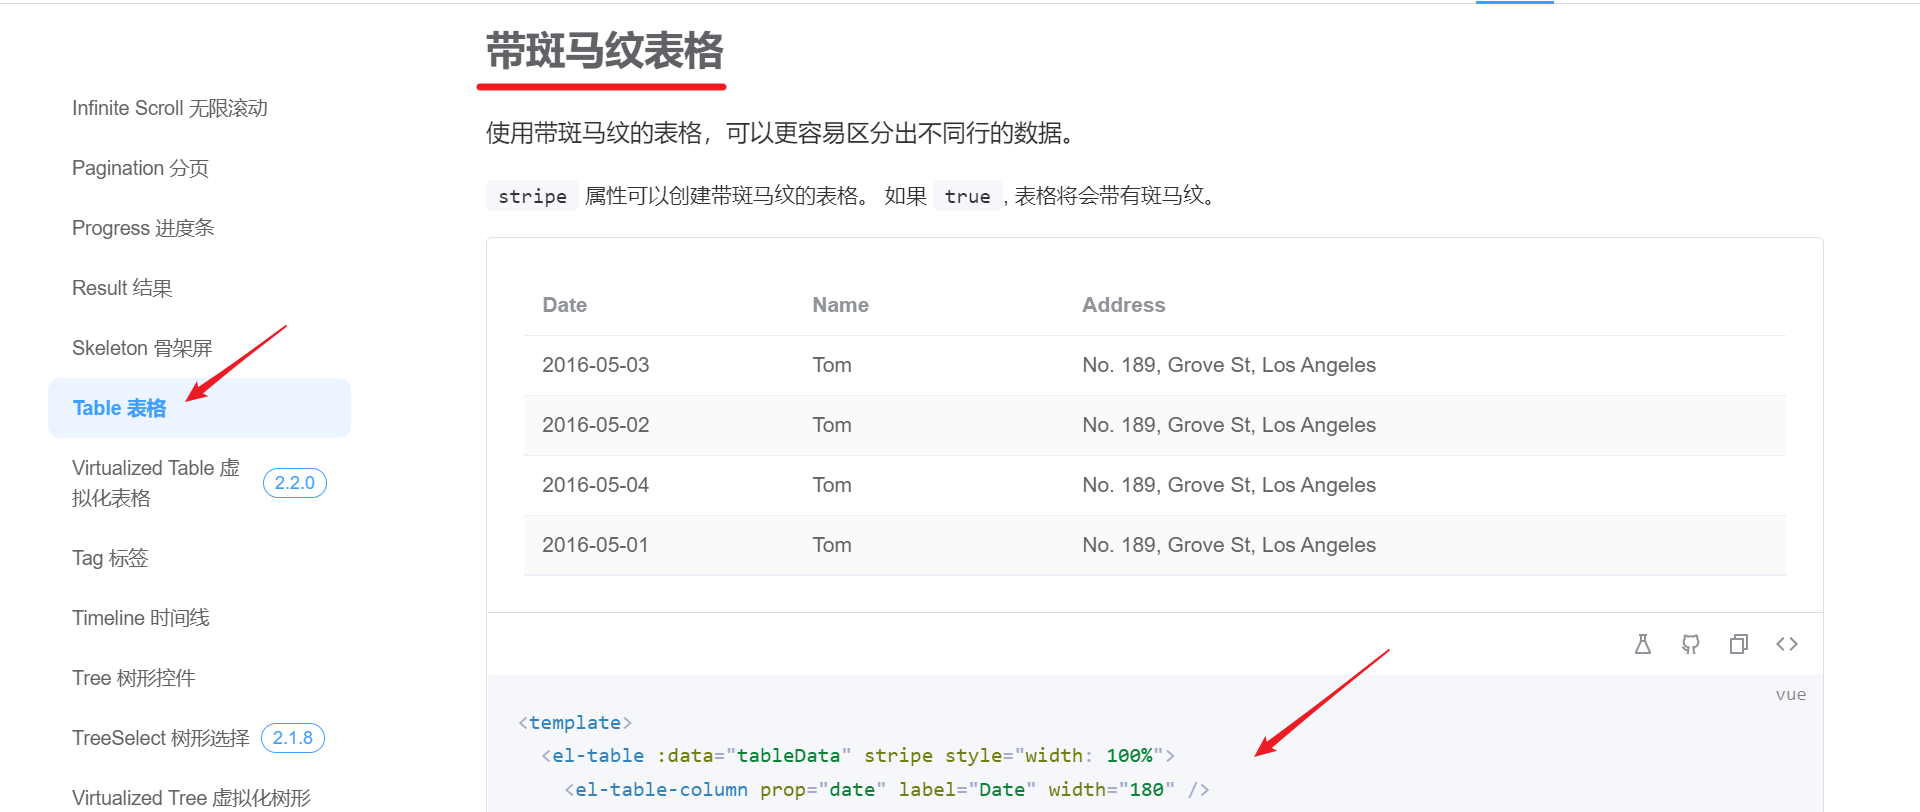This screenshot has width=1920, height=812.
Task: Copy code with the copy icon
Action: 1738,644
